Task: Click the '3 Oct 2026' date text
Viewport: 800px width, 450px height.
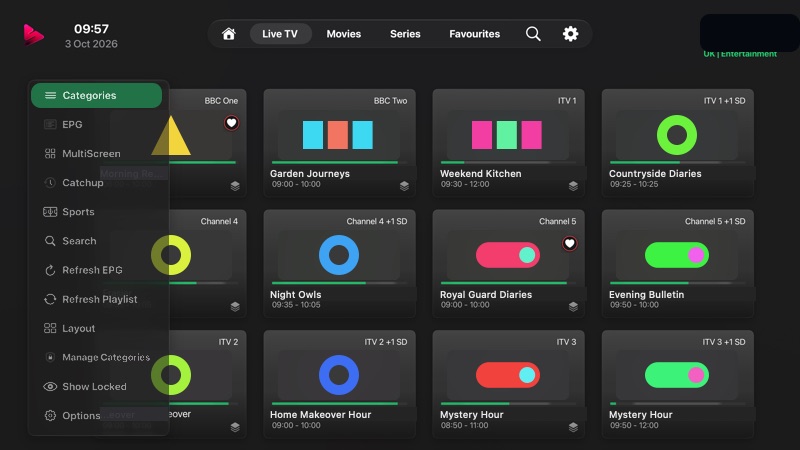Action: tap(91, 44)
